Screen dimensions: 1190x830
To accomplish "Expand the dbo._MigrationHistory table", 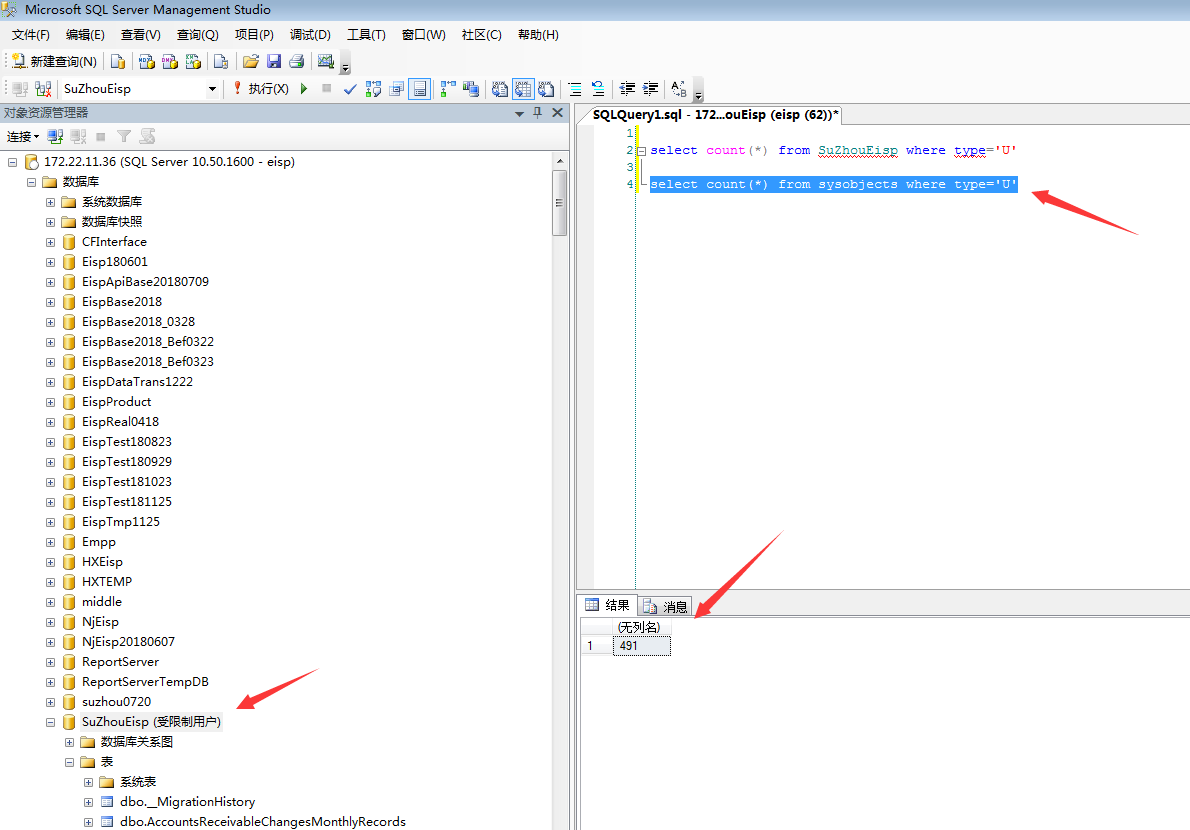I will [88, 802].
